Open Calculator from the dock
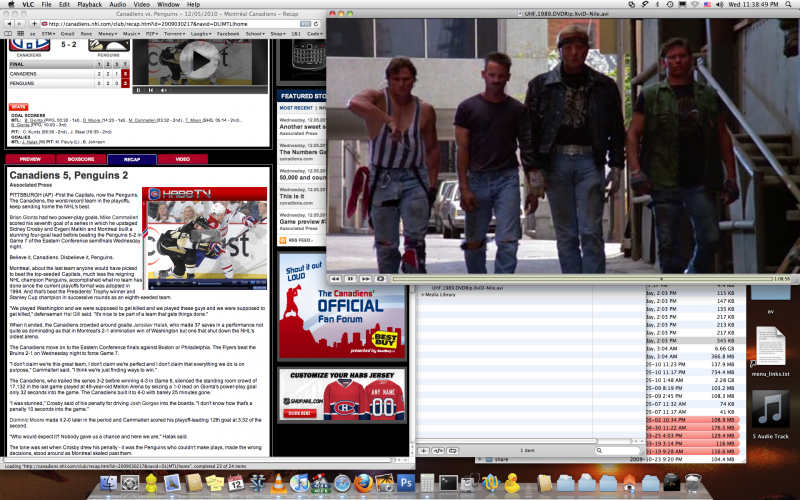Image resolution: width=800 pixels, height=500 pixels. pos(428,483)
